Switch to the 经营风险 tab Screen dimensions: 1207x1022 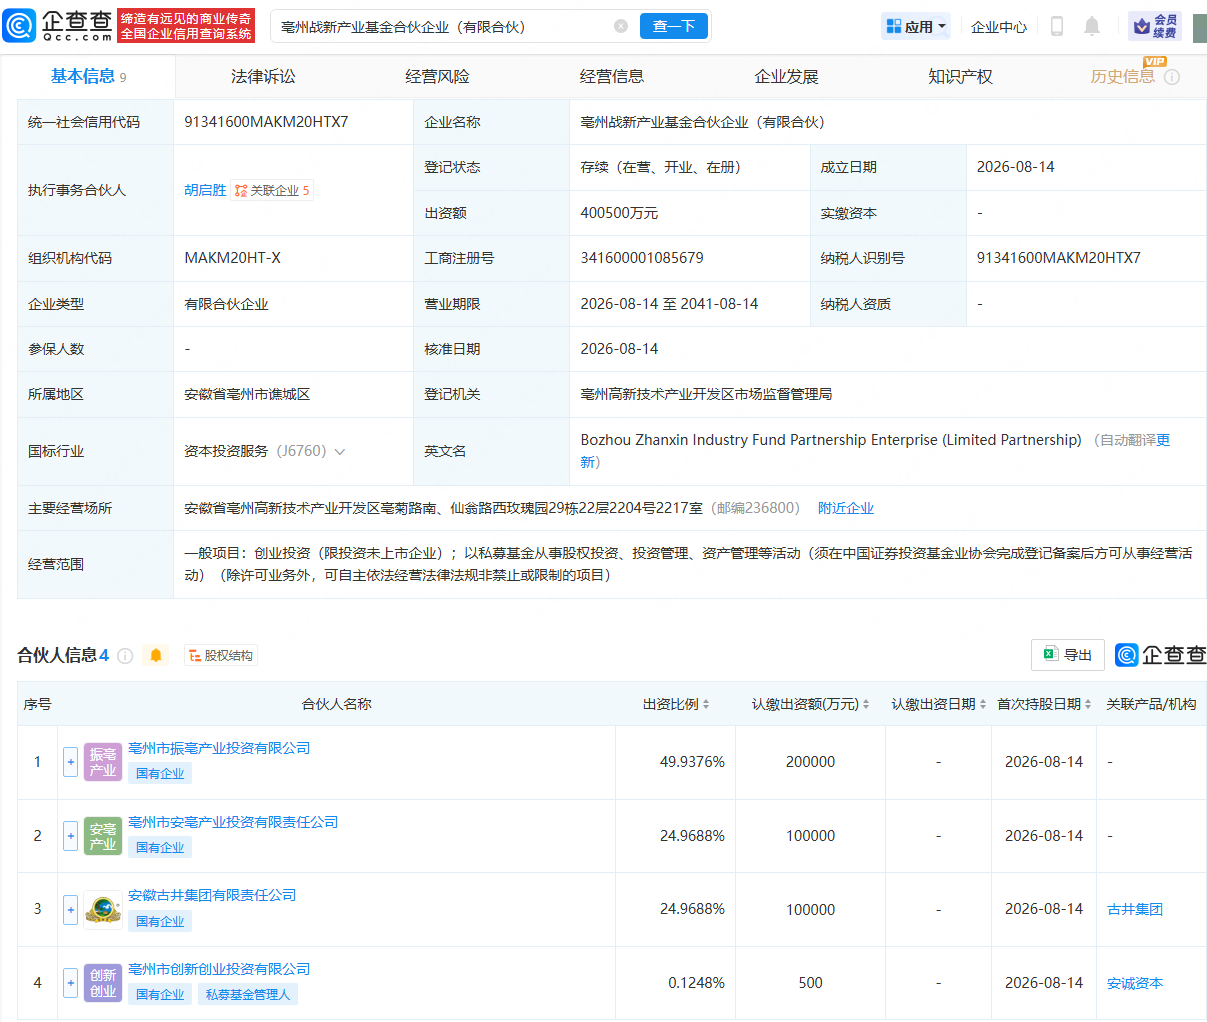[x=437, y=76]
